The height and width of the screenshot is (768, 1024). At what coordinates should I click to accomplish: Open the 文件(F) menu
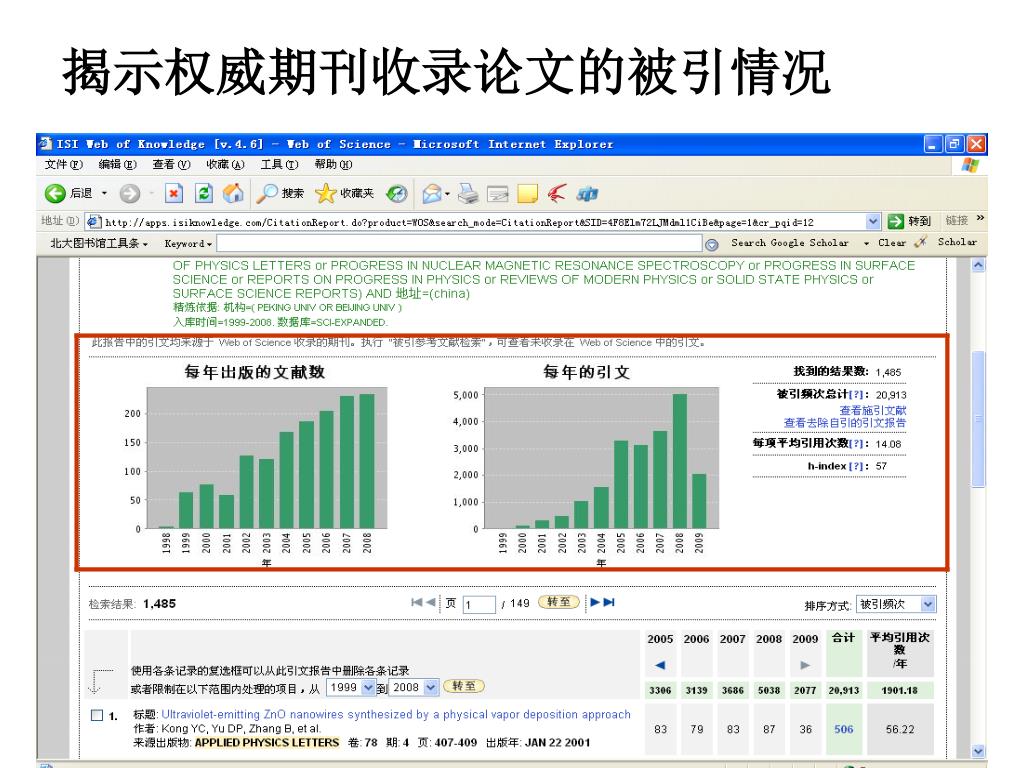63,165
